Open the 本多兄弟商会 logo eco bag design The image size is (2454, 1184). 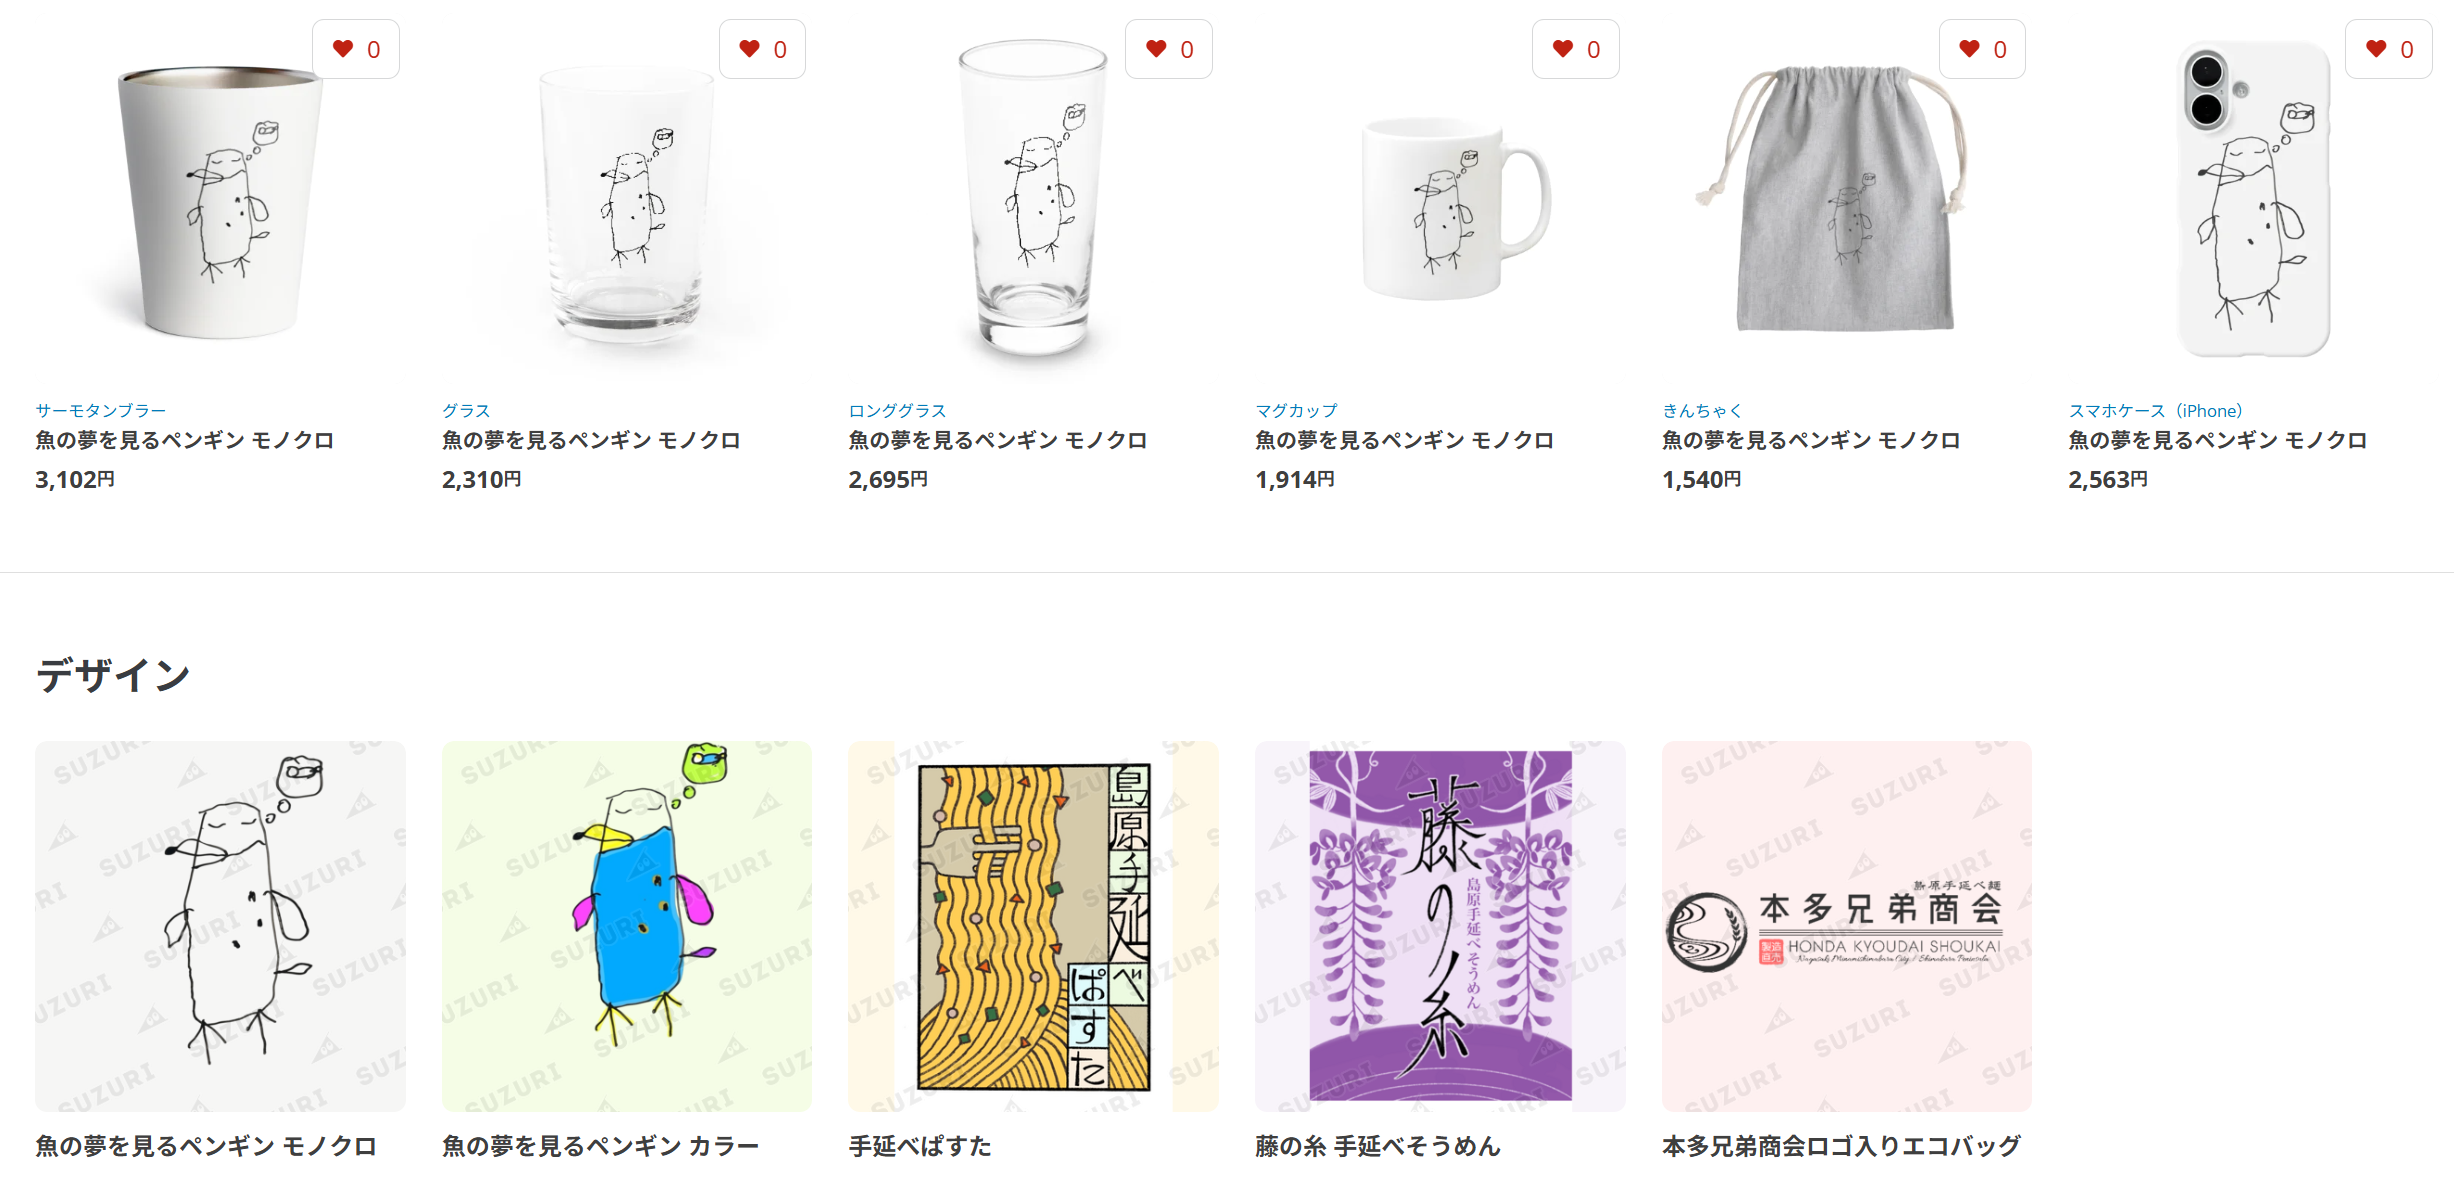(1846, 926)
